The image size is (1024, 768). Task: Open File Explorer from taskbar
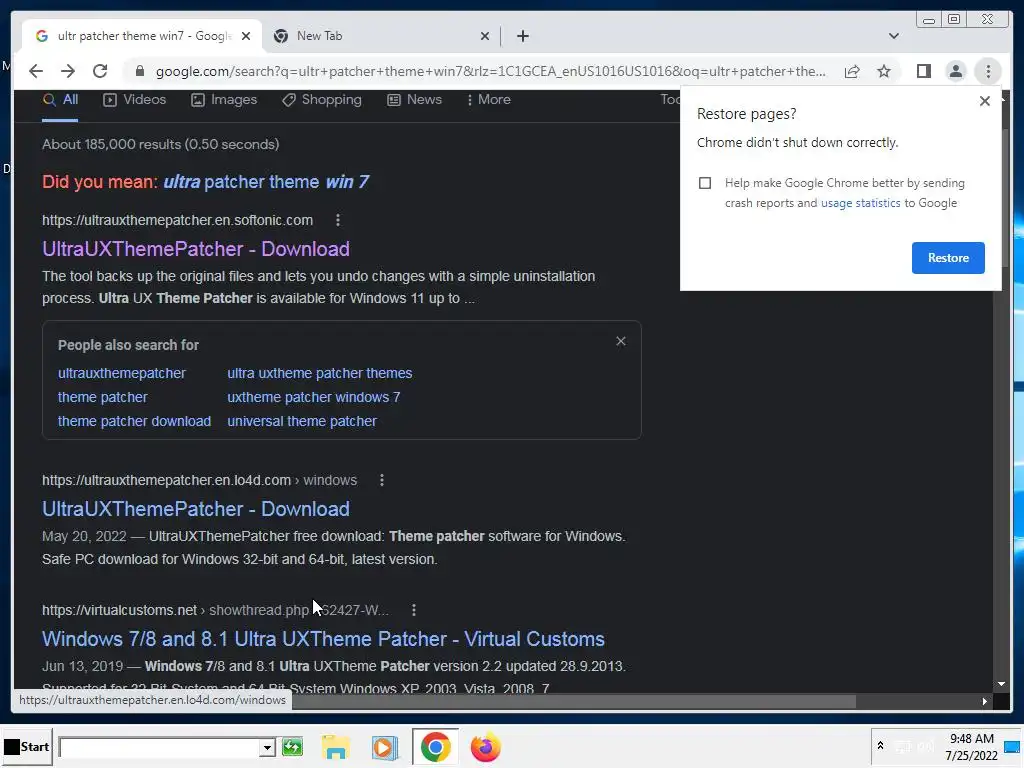coord(336,747)
